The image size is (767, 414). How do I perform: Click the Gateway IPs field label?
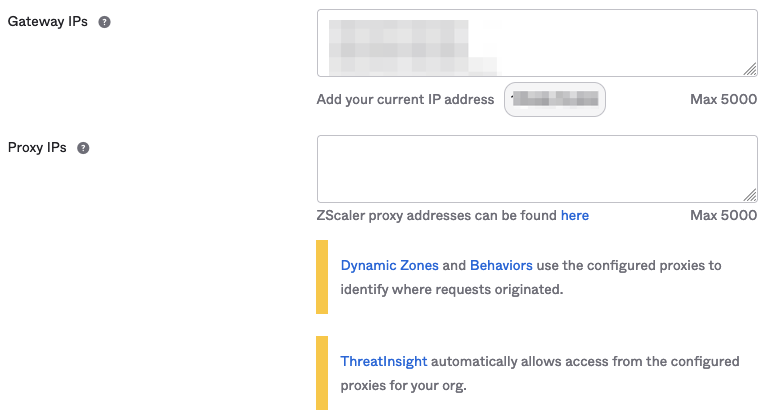[x=48, y=22]
